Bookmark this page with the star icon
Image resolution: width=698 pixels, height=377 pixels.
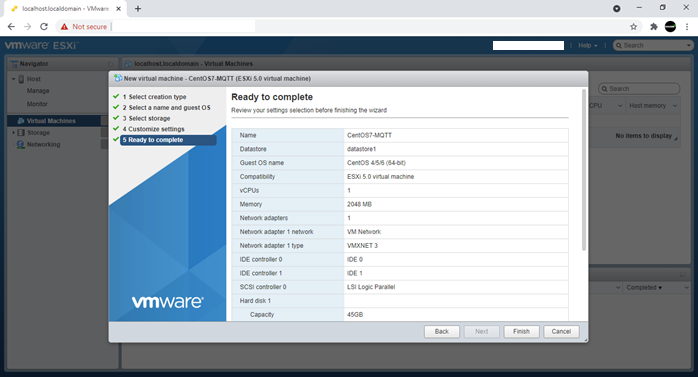(633, 27)
